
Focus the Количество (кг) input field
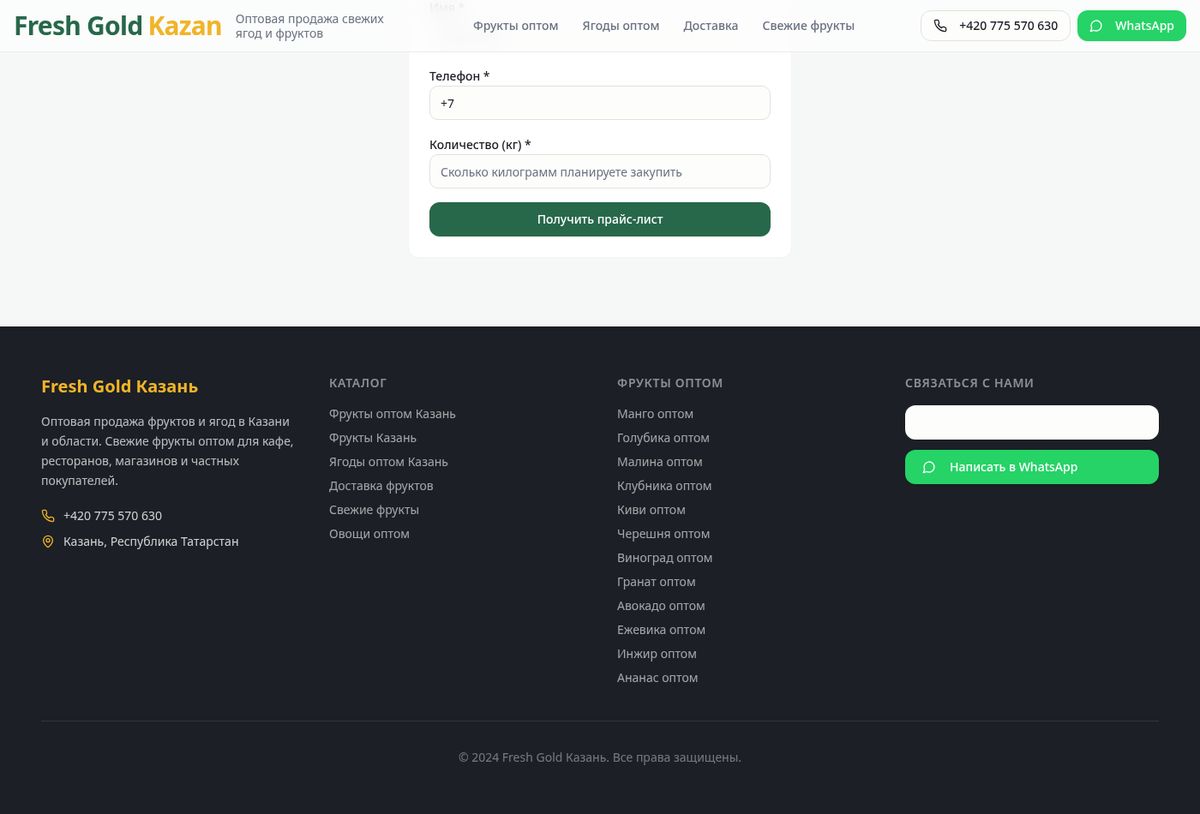[x=600, y=172]
